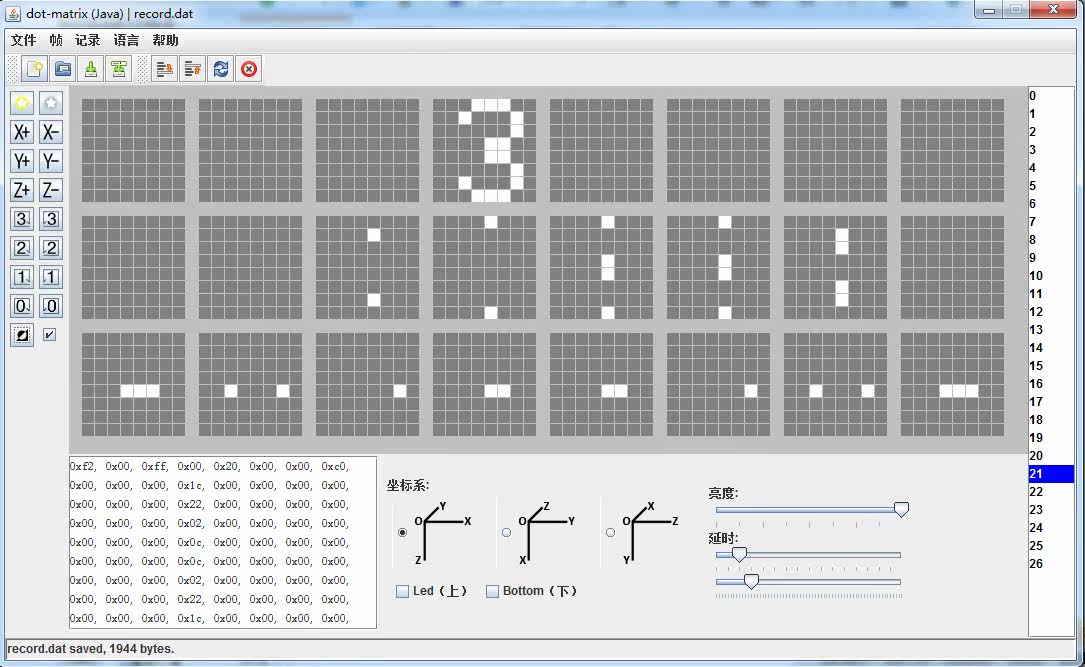Select frame 0 in the frame list
Screen dimensions: 1085x667
pyautogui.click(x=1051, y=95)
